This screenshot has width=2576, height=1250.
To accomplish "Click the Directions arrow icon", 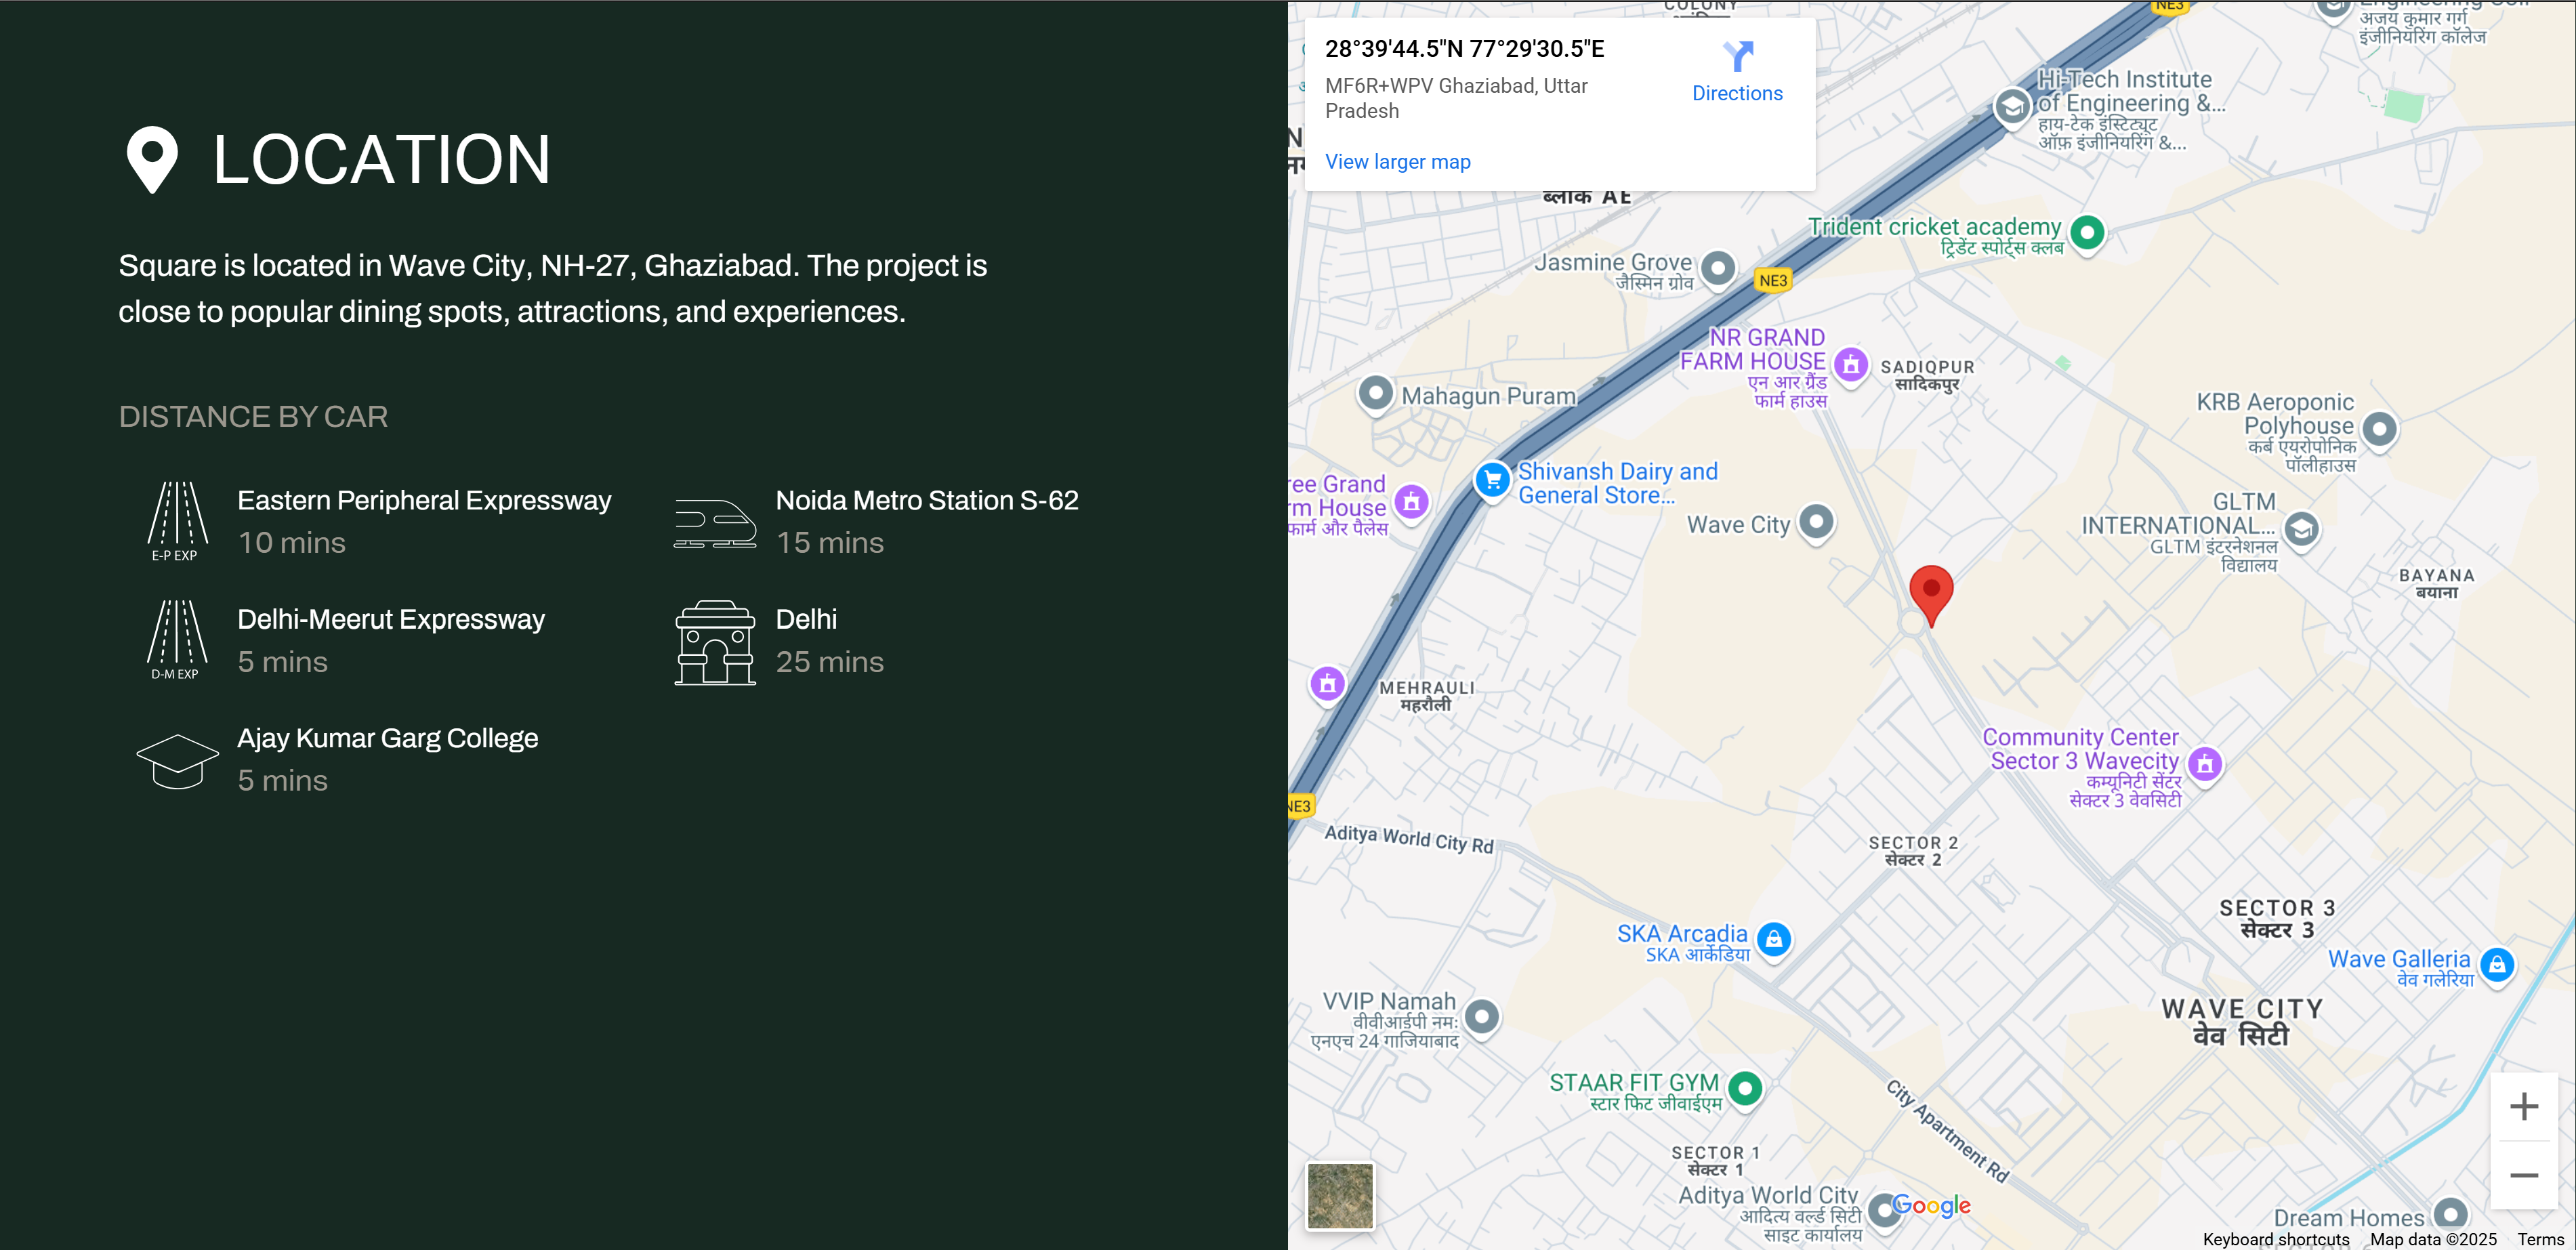I will 1738,56.
